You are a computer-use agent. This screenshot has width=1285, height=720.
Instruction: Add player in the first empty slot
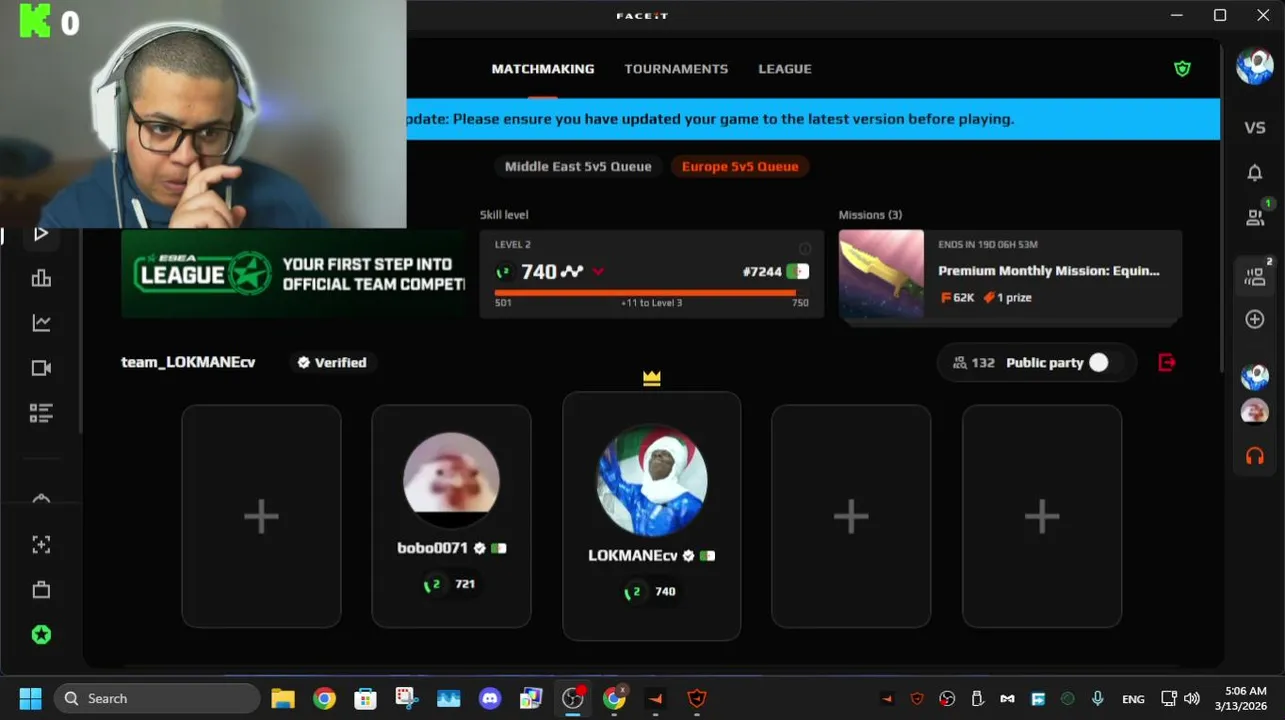click(261, 516)
